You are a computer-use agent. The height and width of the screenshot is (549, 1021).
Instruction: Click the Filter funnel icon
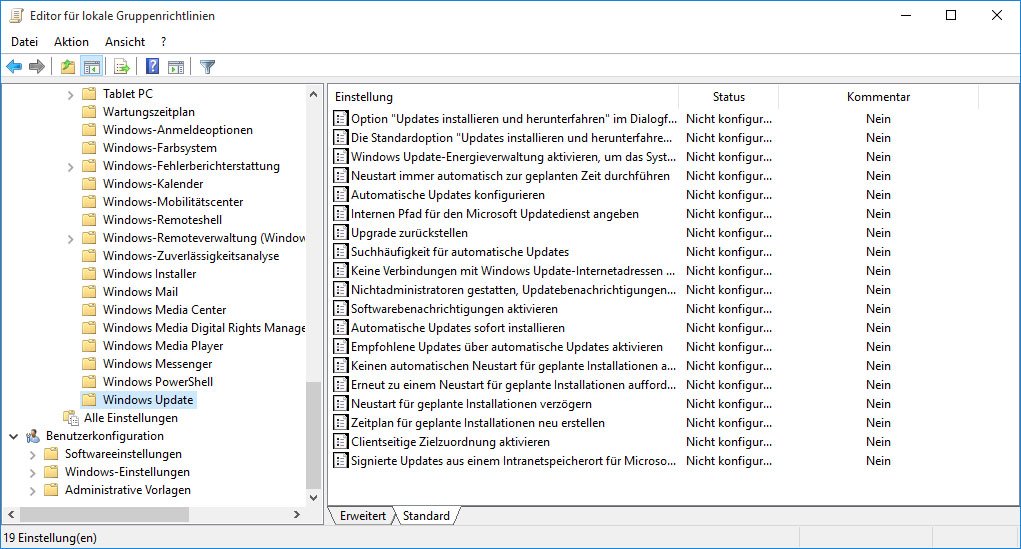click(207, 67)
